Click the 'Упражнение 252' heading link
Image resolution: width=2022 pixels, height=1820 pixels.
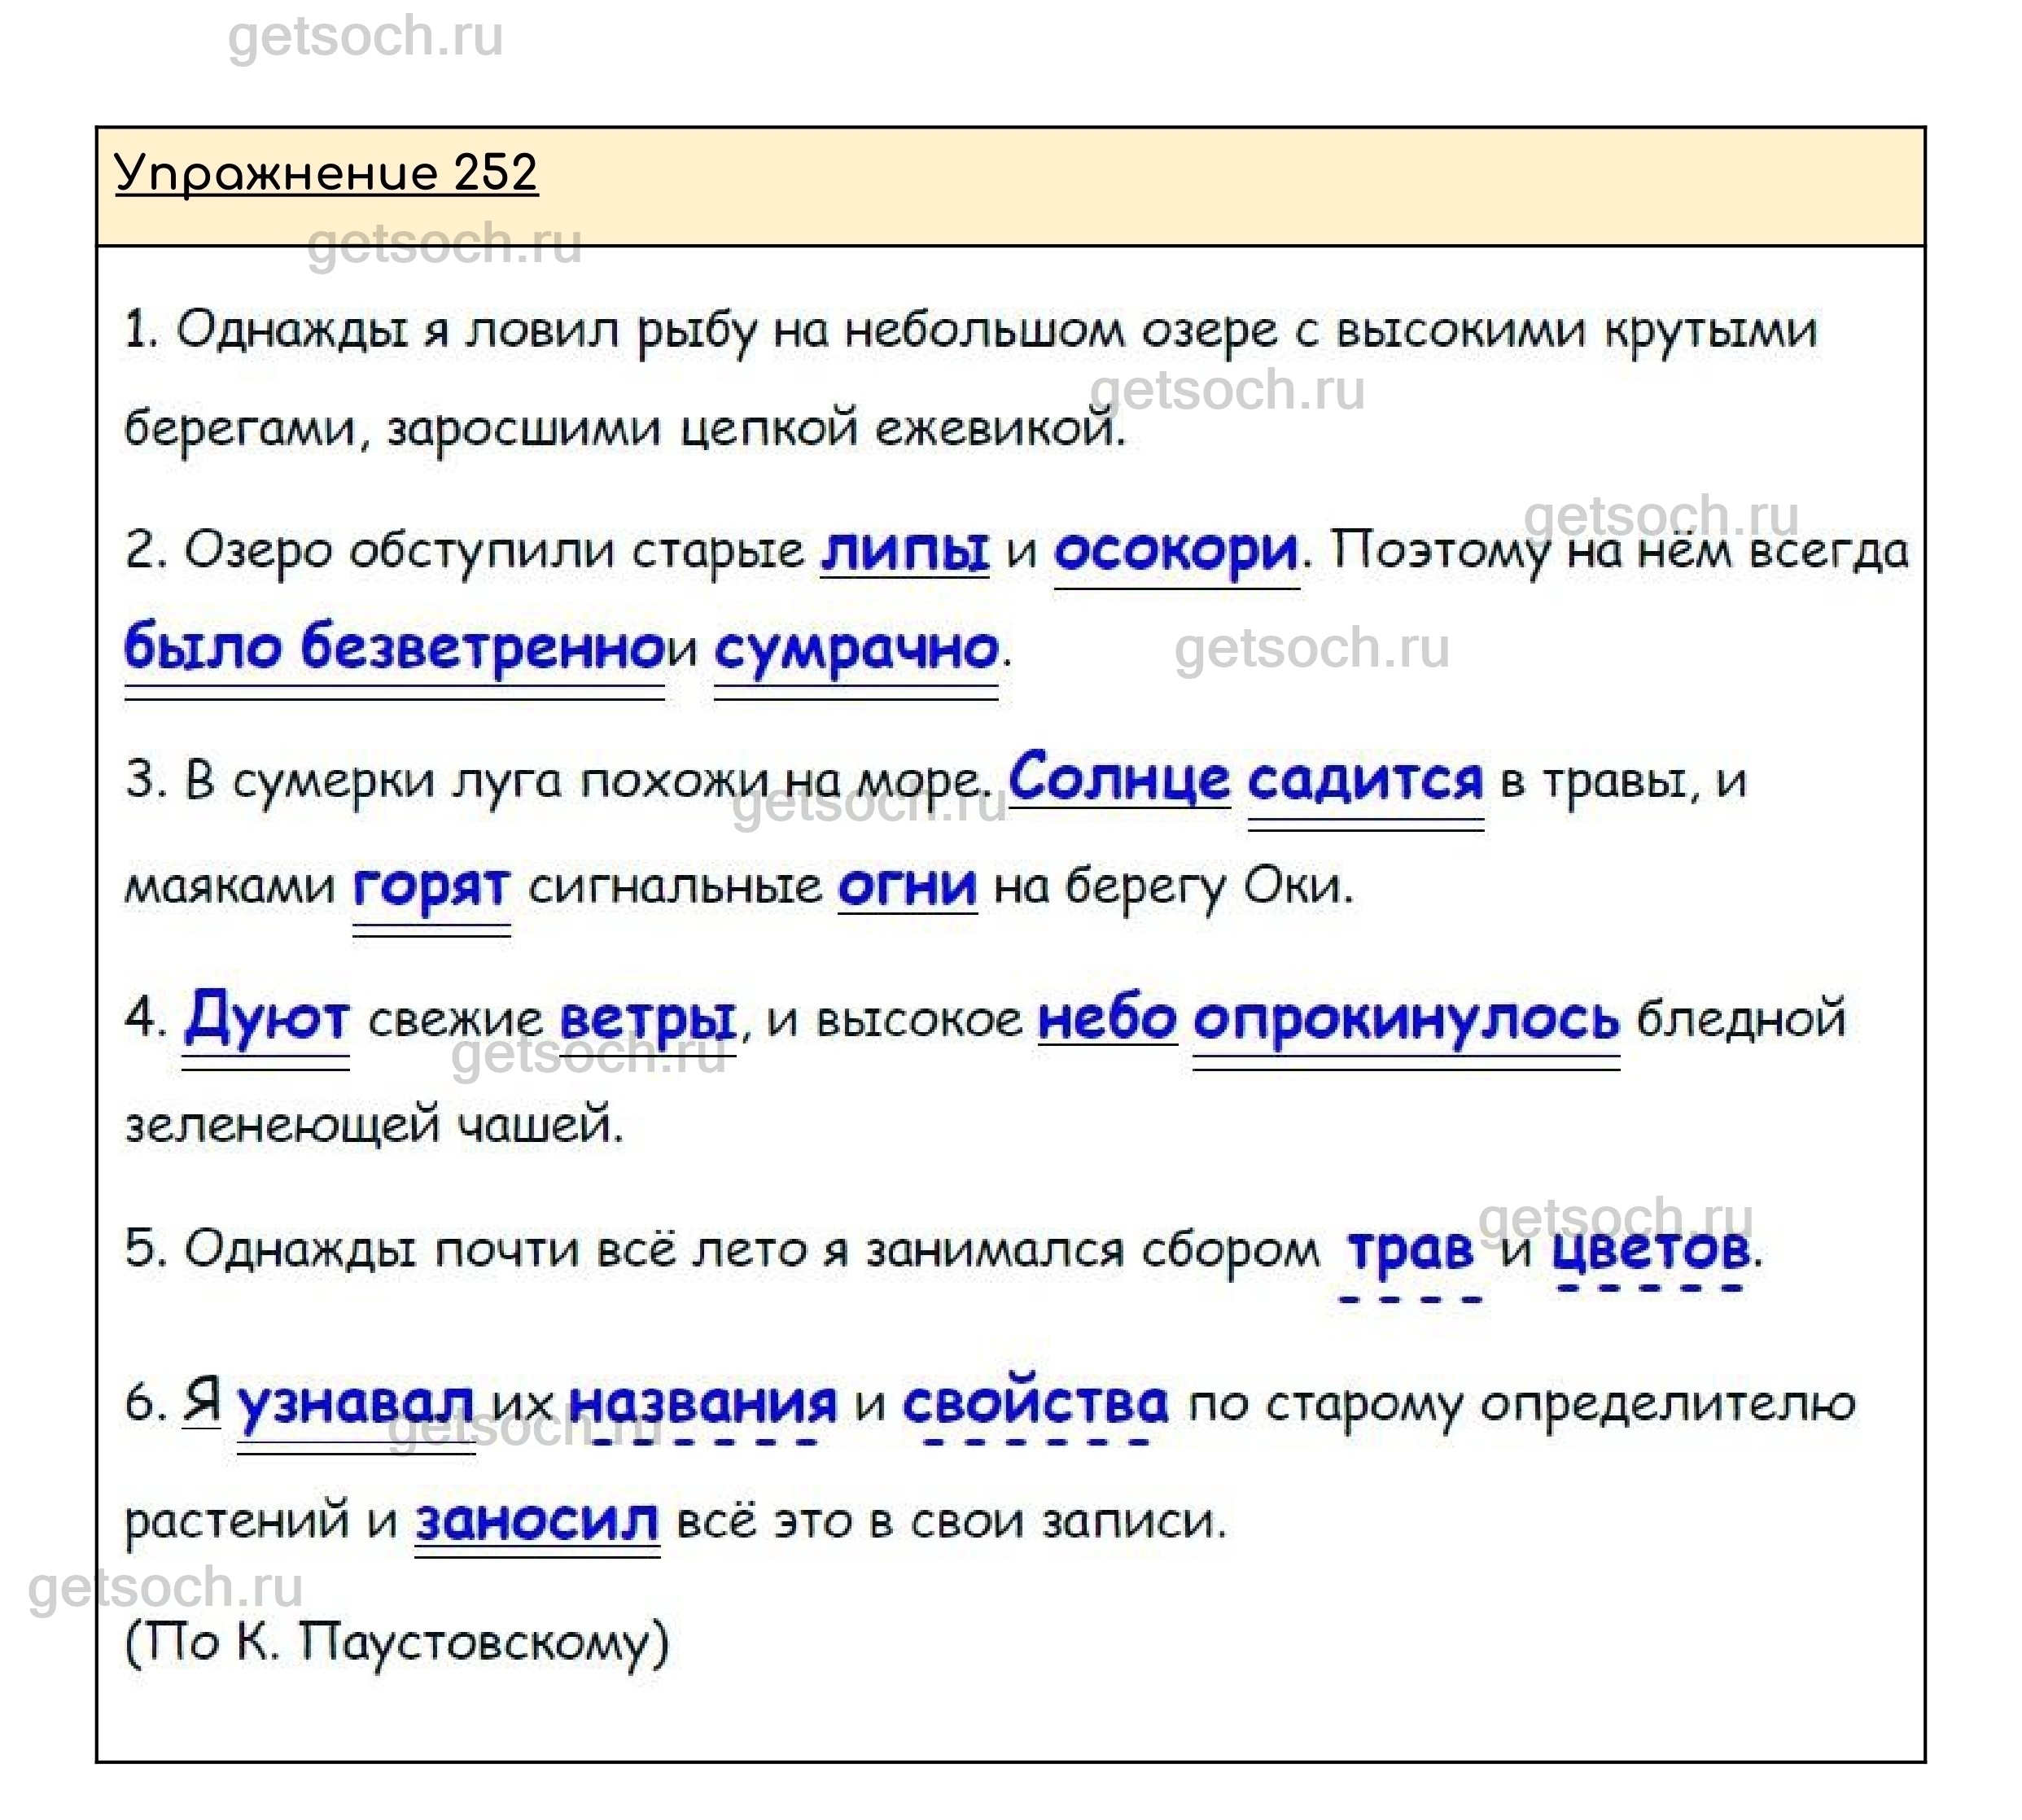pos(326,174)
